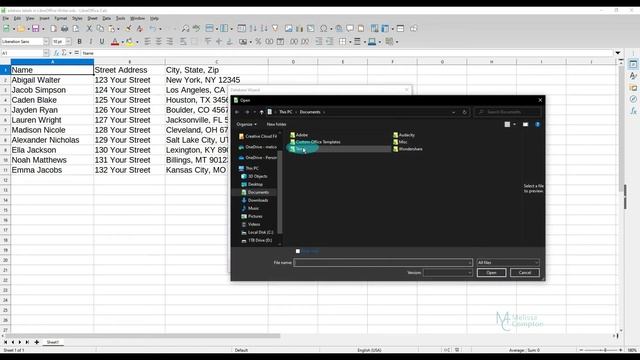Open the Format menu in Calc
Viewport: 640px width, 360px height.
(61, 18)
